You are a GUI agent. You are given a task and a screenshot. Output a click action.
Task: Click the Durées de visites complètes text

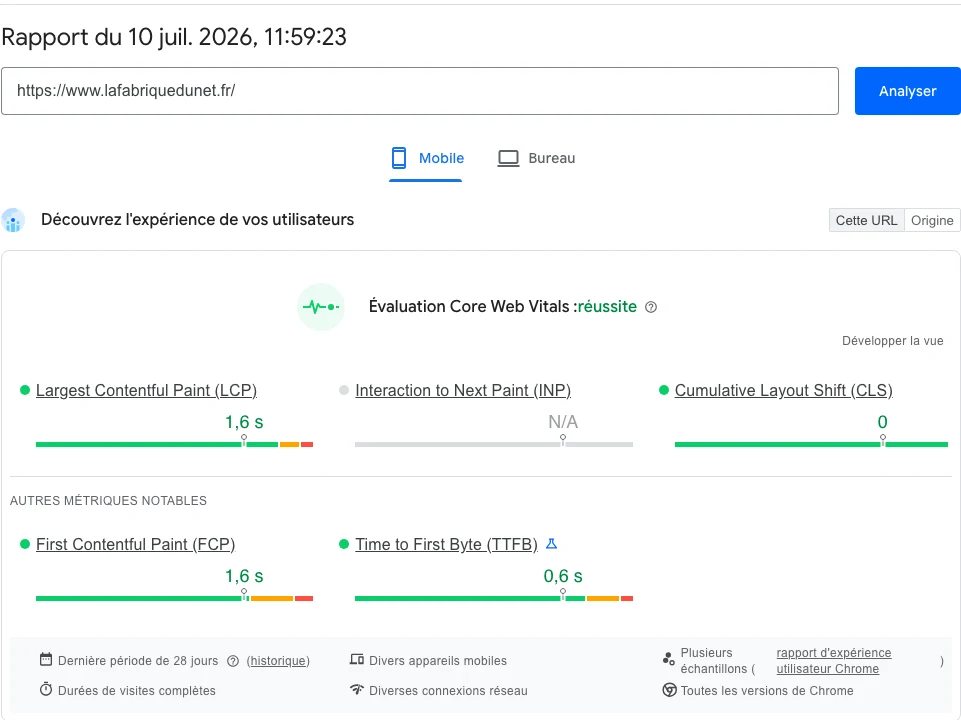coord(137,691)
